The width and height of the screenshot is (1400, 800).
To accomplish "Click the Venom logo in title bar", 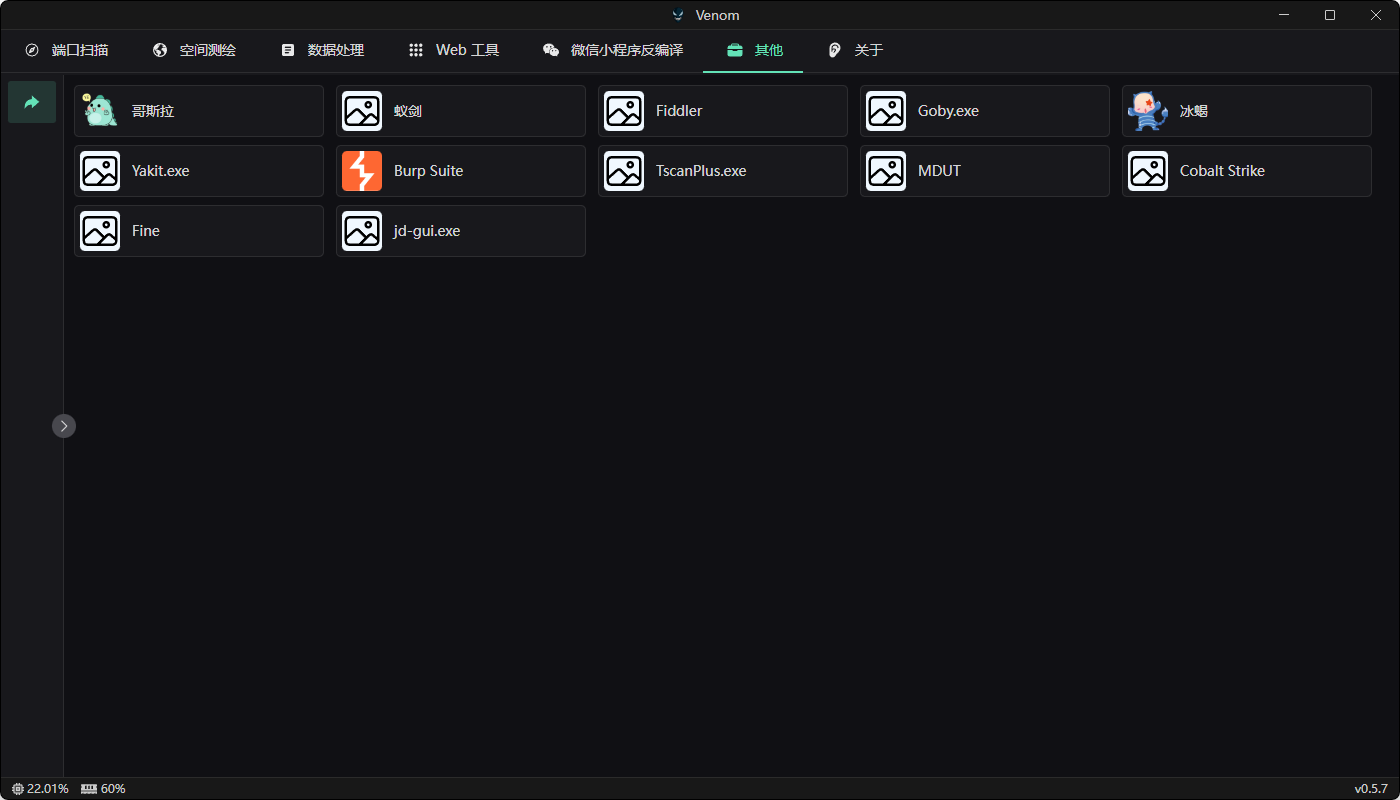I will pyautogui.click(x=678, y=15).
